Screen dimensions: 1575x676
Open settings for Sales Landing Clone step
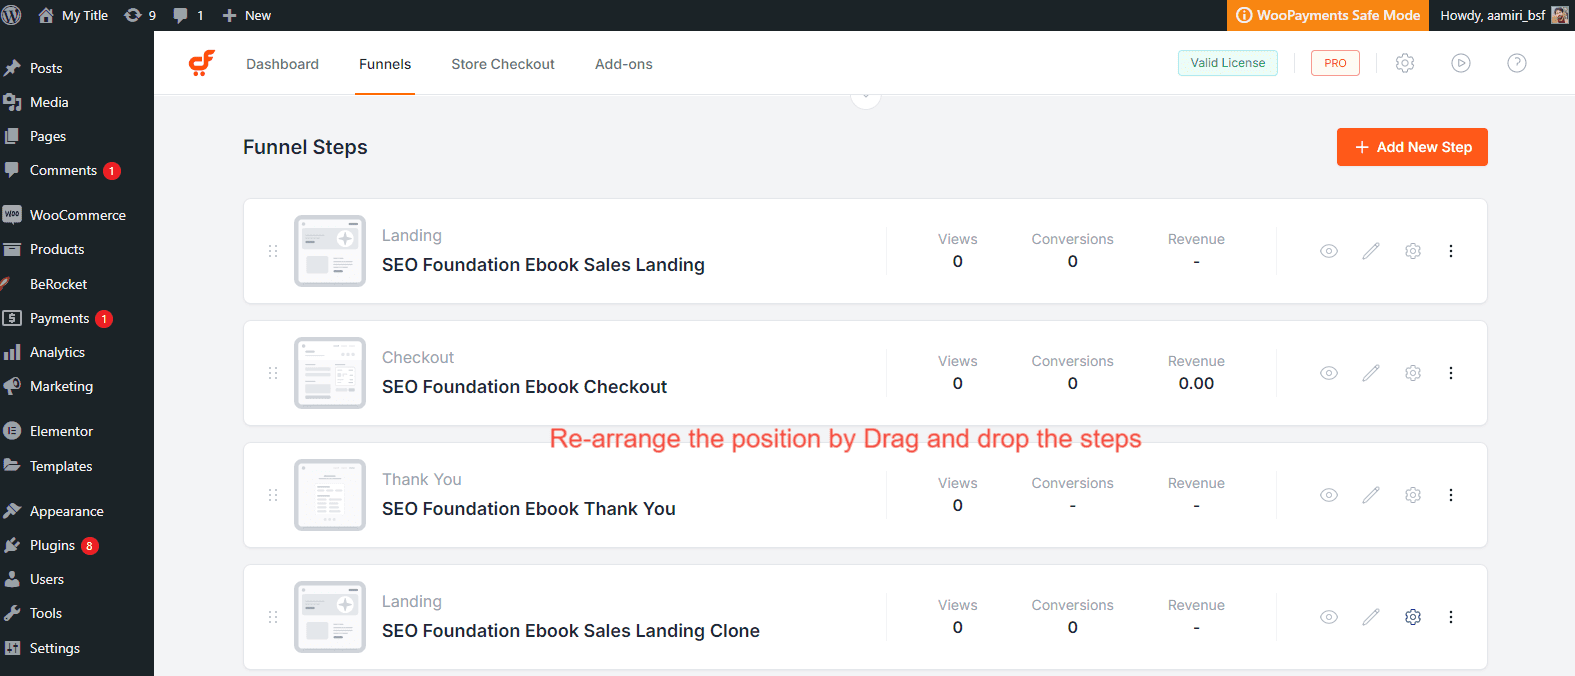(1413, 617)
